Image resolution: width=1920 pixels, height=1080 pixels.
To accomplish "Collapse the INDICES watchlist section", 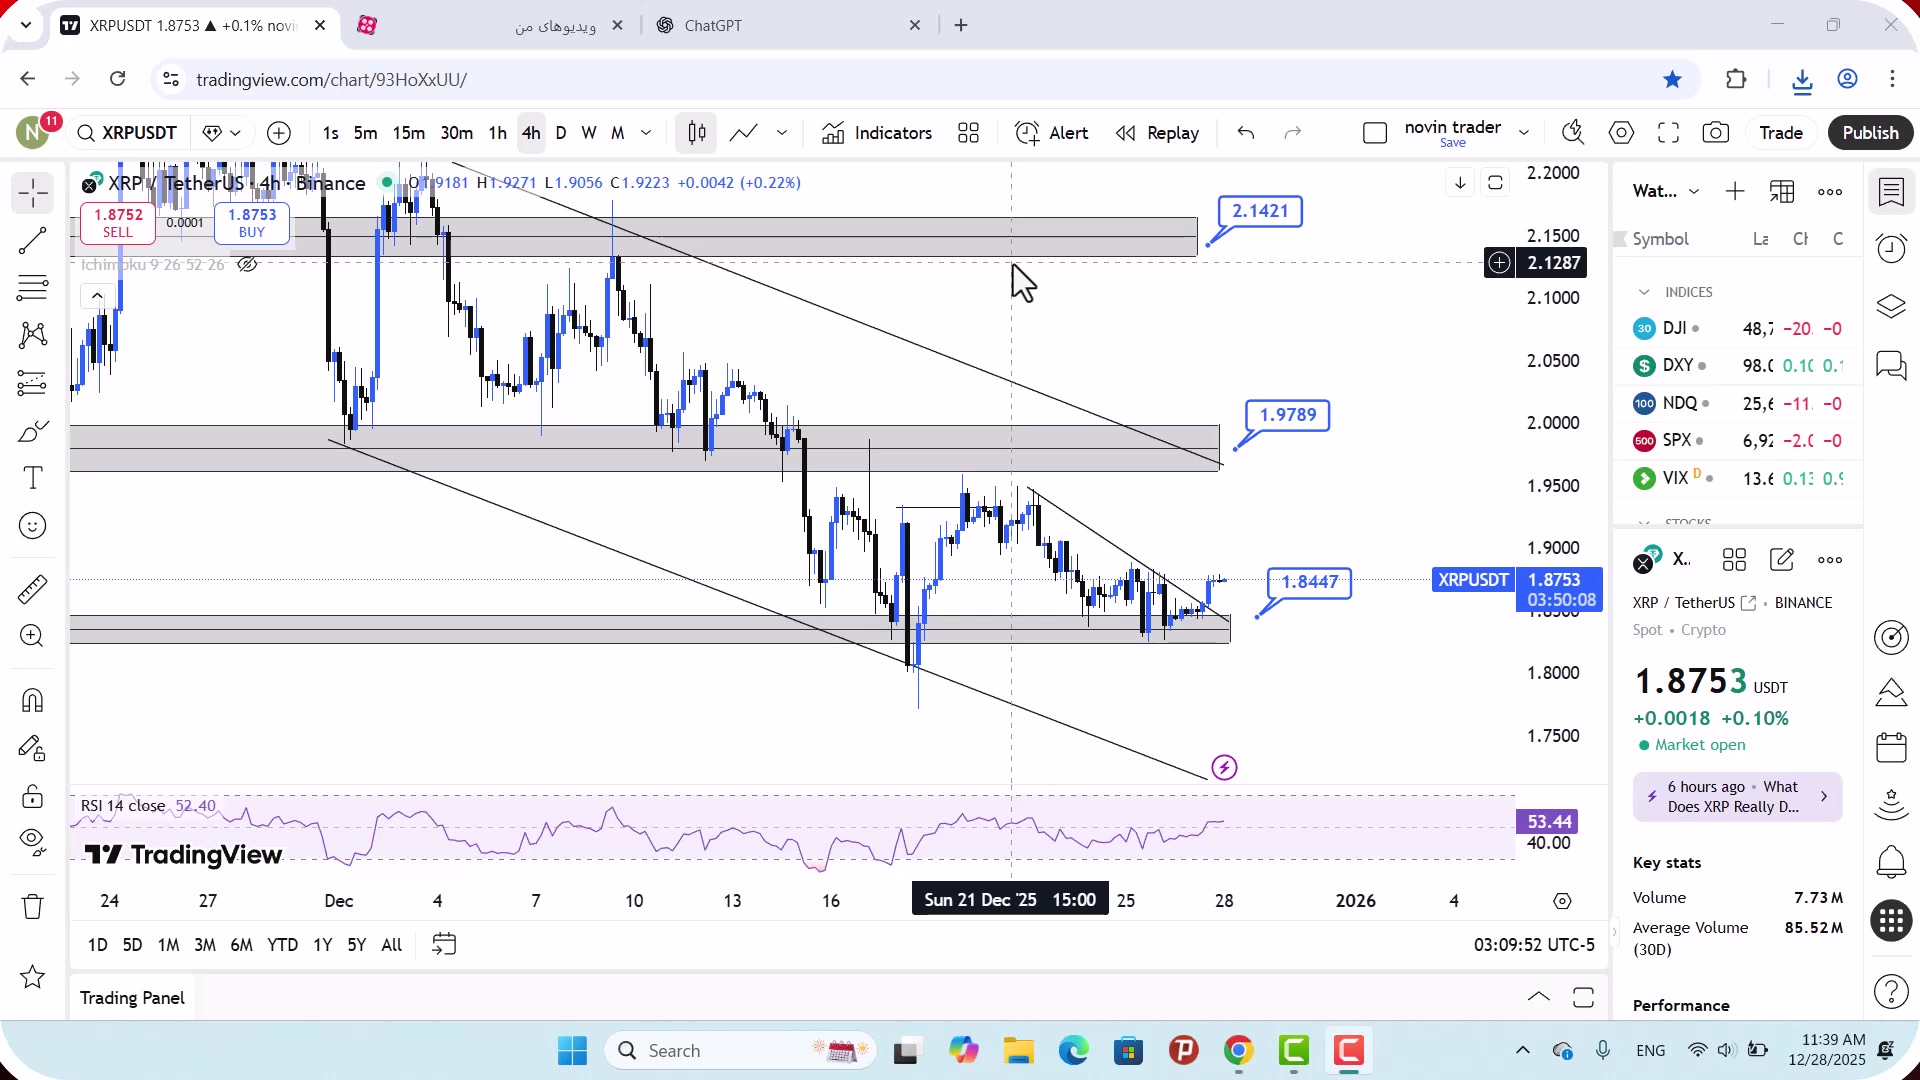I will click(x=1644, y=292).
